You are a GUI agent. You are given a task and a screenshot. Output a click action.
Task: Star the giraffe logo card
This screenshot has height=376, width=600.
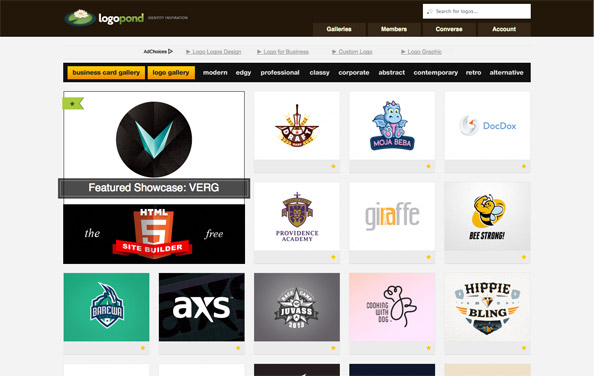429,257
